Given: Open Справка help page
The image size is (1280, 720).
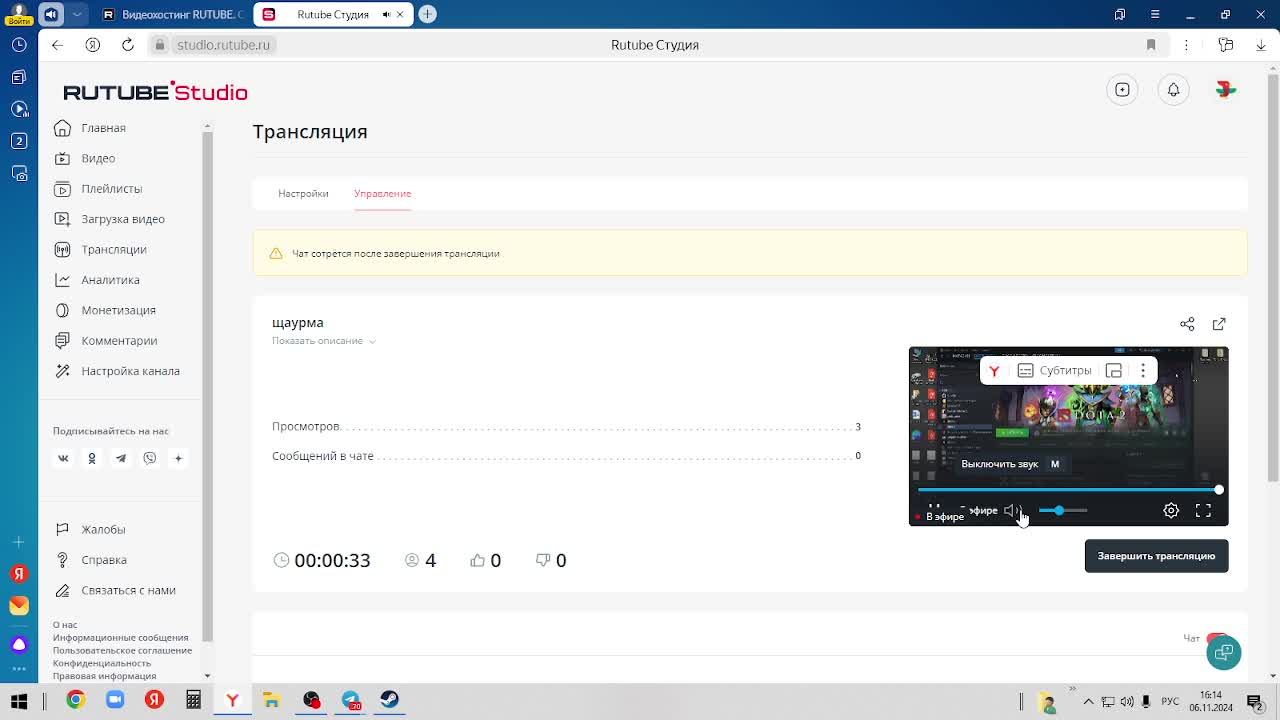Looking at the screenshot, I should pos(91,560).
